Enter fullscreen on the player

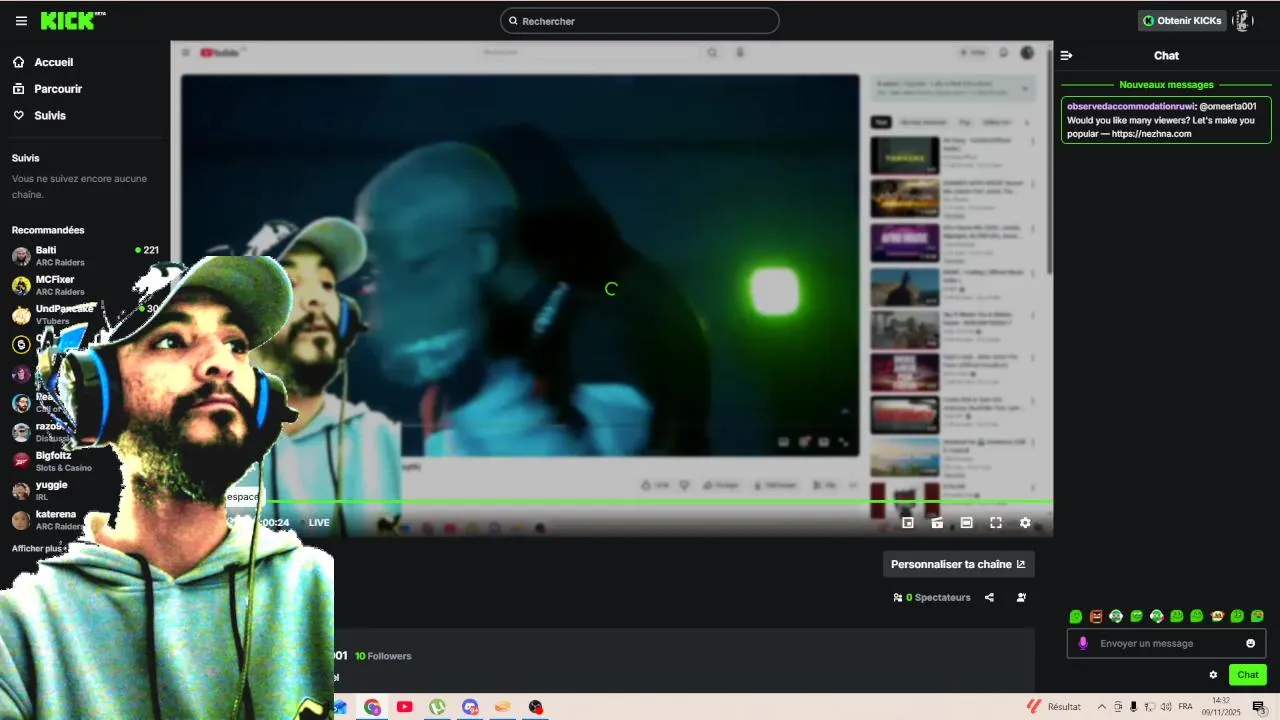(x=996, y=523)
